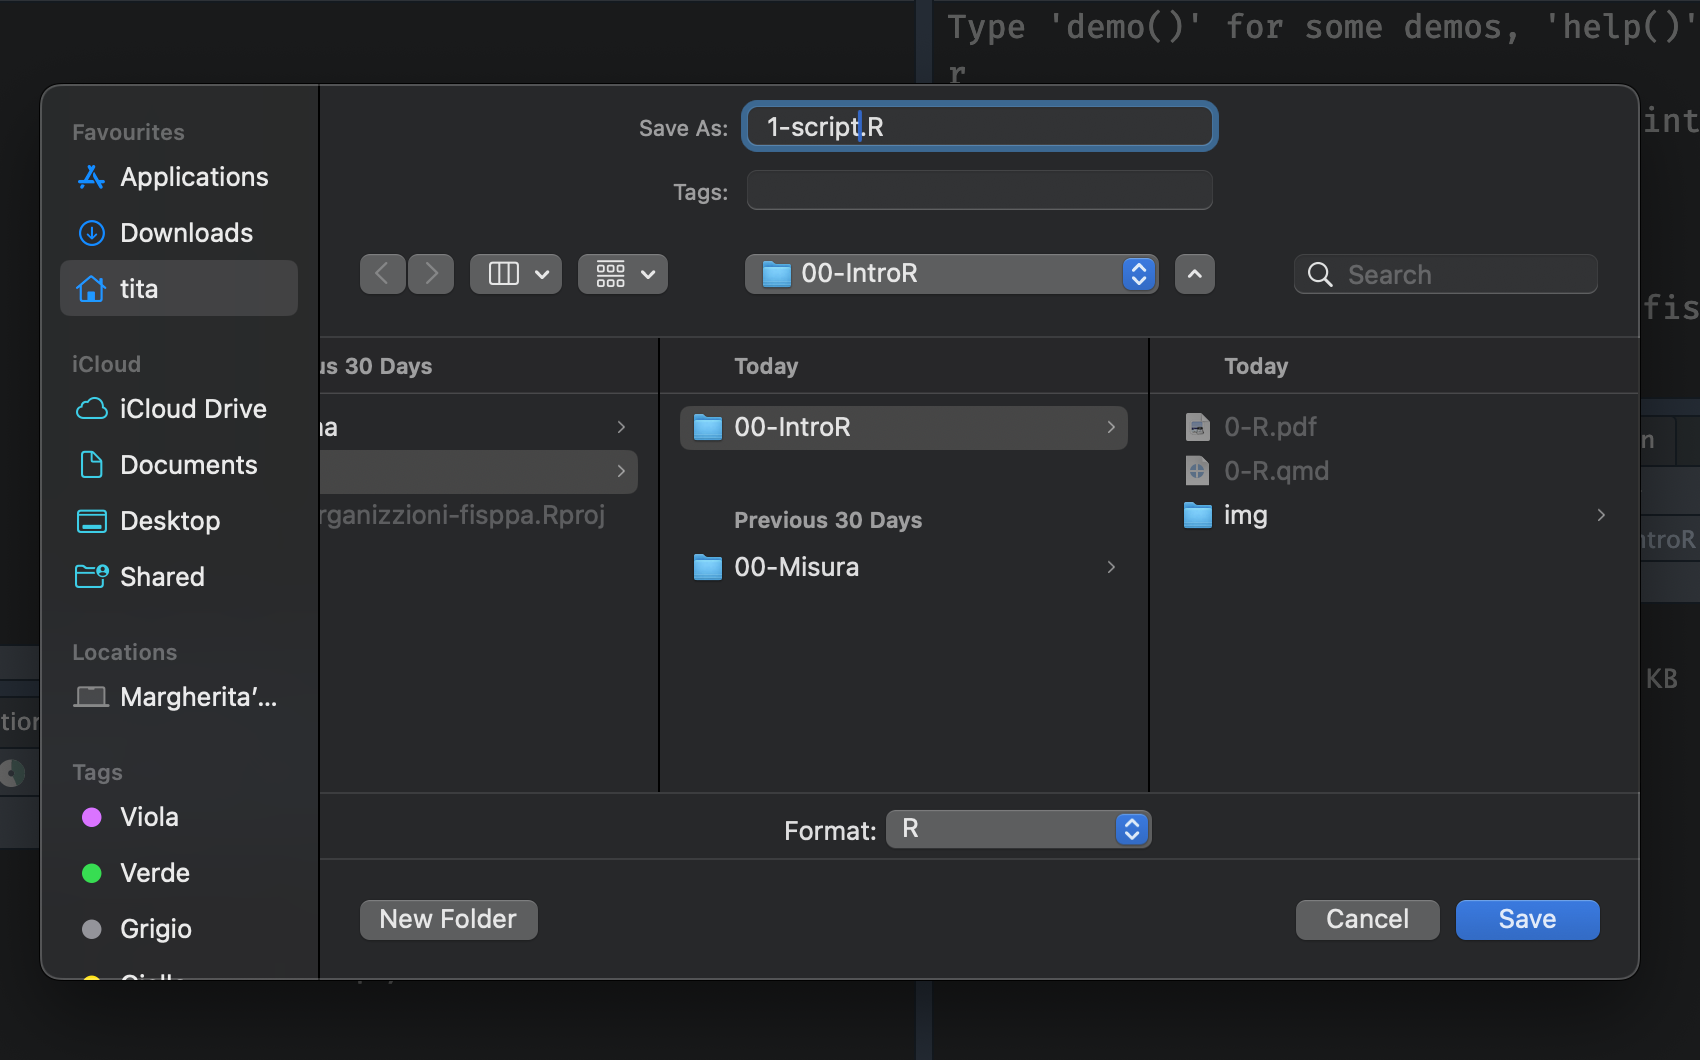This screenshot has height=1060, width=1700.
Task: Click the forward navigation arrow
Action: point(431,274)
